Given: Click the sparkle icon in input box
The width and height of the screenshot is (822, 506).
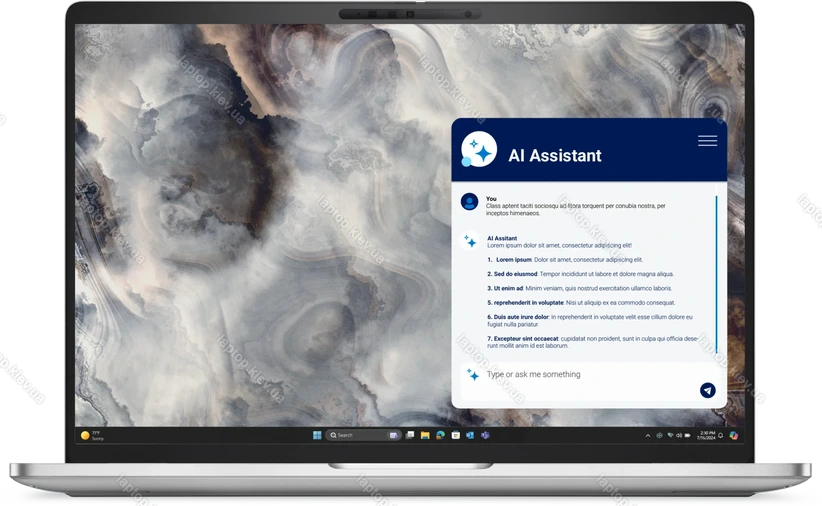Looking at the screenshot, I should coord(472,375).
